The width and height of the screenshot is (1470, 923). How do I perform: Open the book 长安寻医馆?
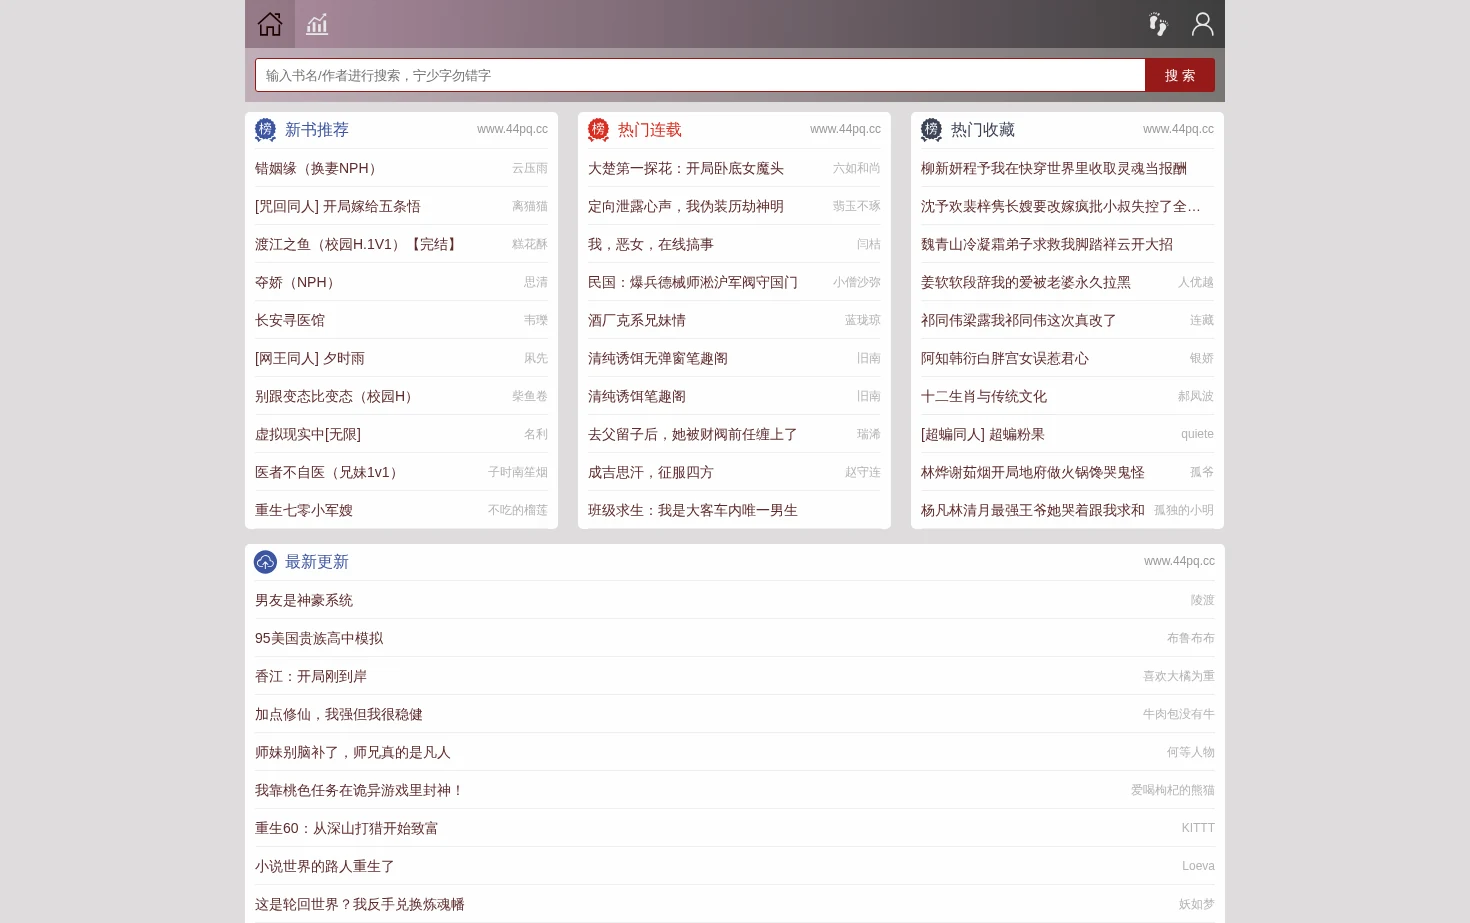pos(290,320)
